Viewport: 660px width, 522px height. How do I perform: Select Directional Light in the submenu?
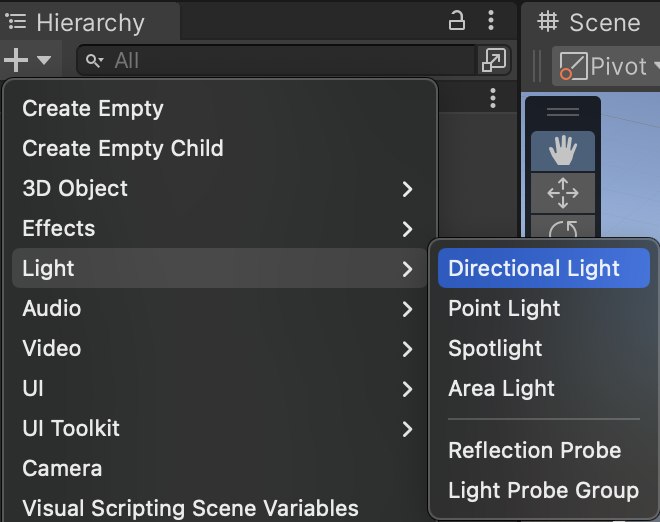click(x=534, y=268)
